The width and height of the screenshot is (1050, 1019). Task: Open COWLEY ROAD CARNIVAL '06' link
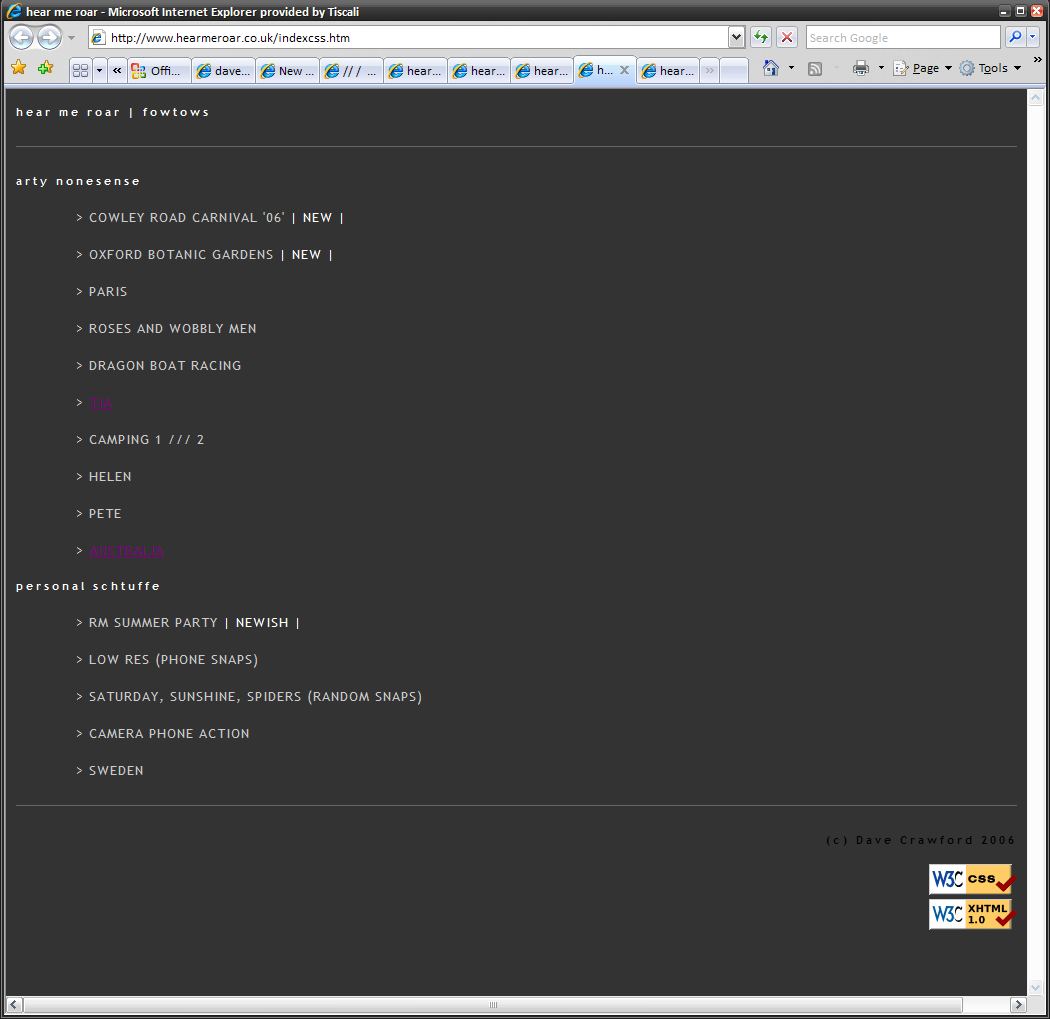(187, 218)
